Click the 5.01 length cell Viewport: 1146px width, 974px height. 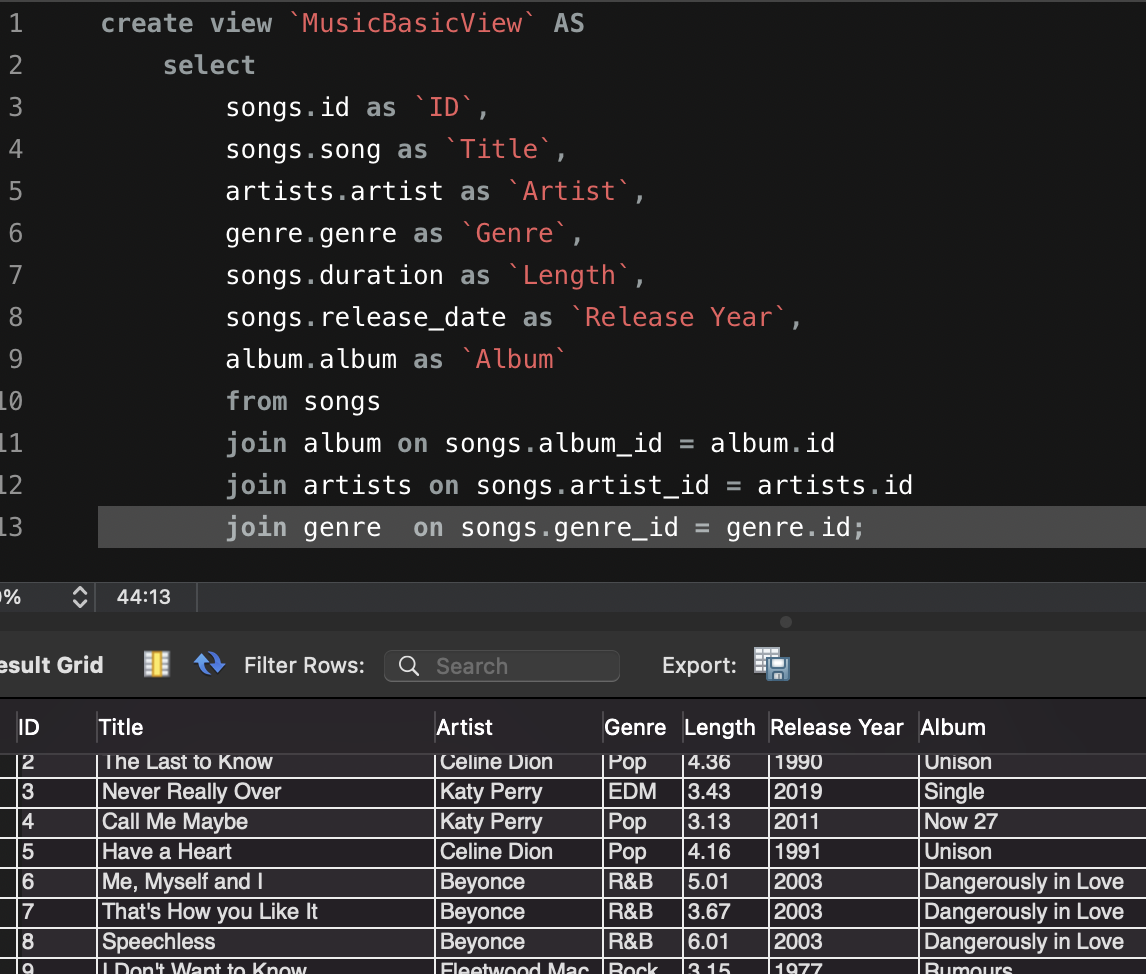coord(725,882)
